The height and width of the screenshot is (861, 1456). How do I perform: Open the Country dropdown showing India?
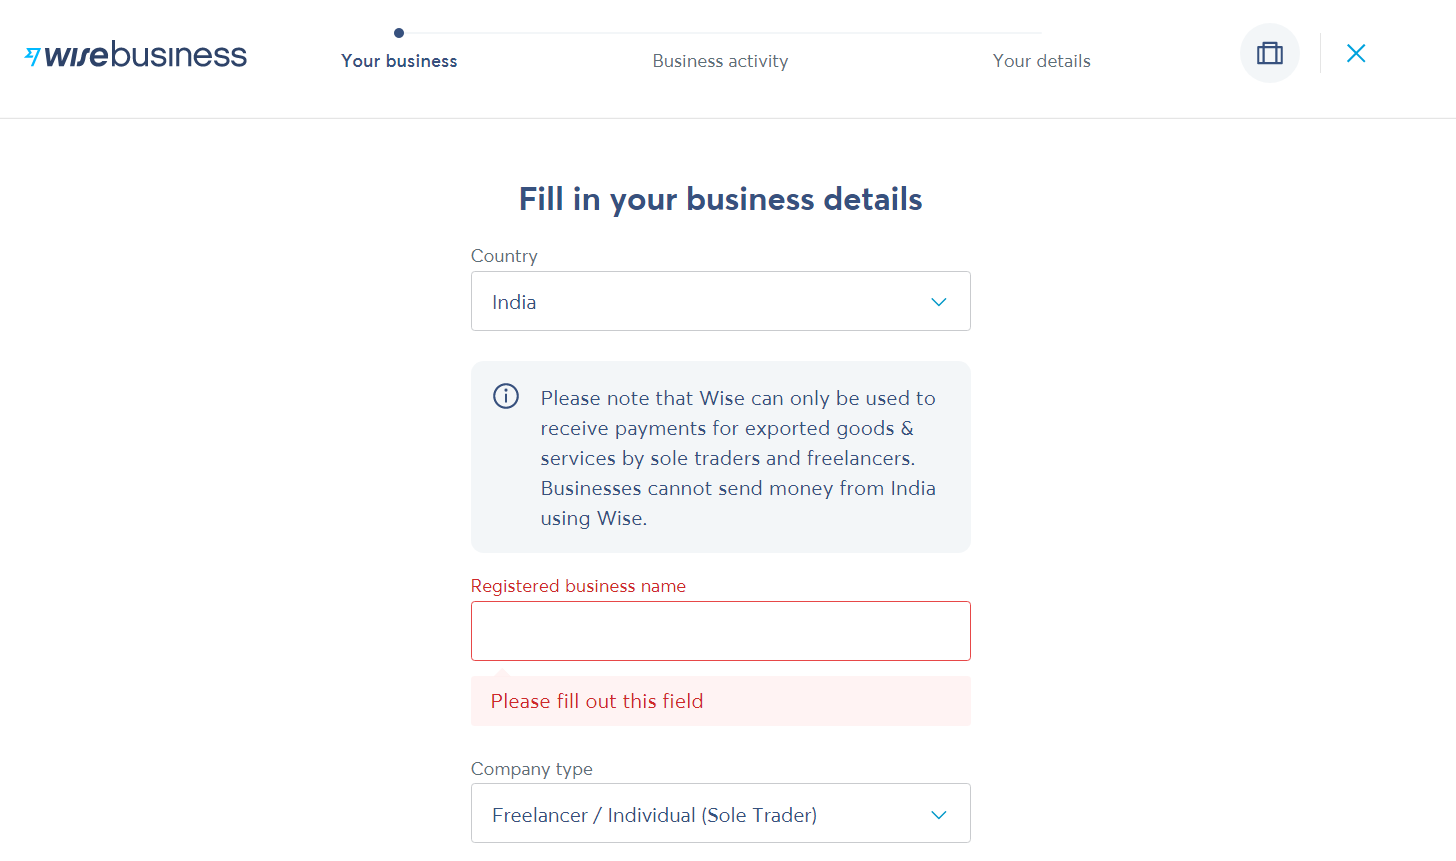pos(720,301)
